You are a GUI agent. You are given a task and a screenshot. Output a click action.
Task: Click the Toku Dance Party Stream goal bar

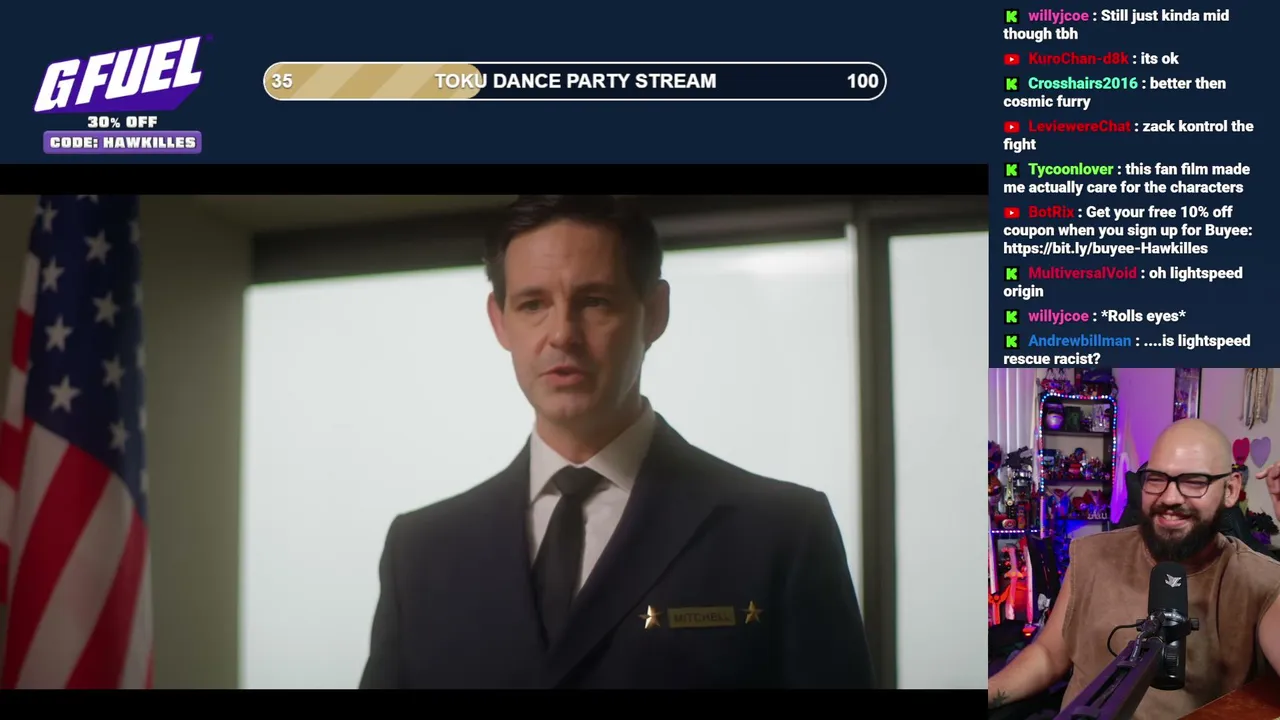click(575, 81)
